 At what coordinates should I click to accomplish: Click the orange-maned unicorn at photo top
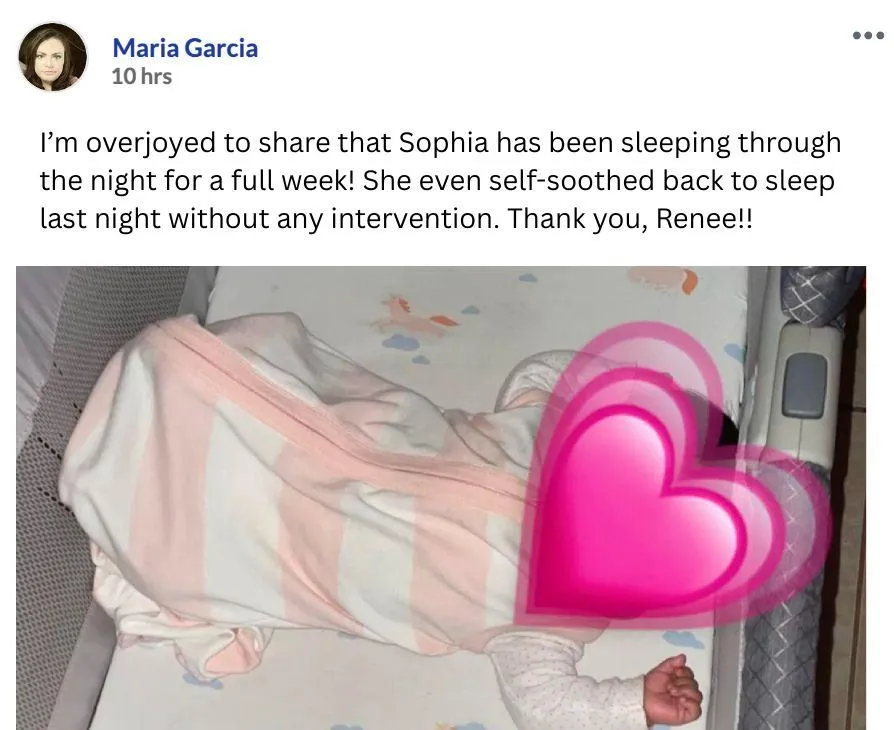coord(663,279)
